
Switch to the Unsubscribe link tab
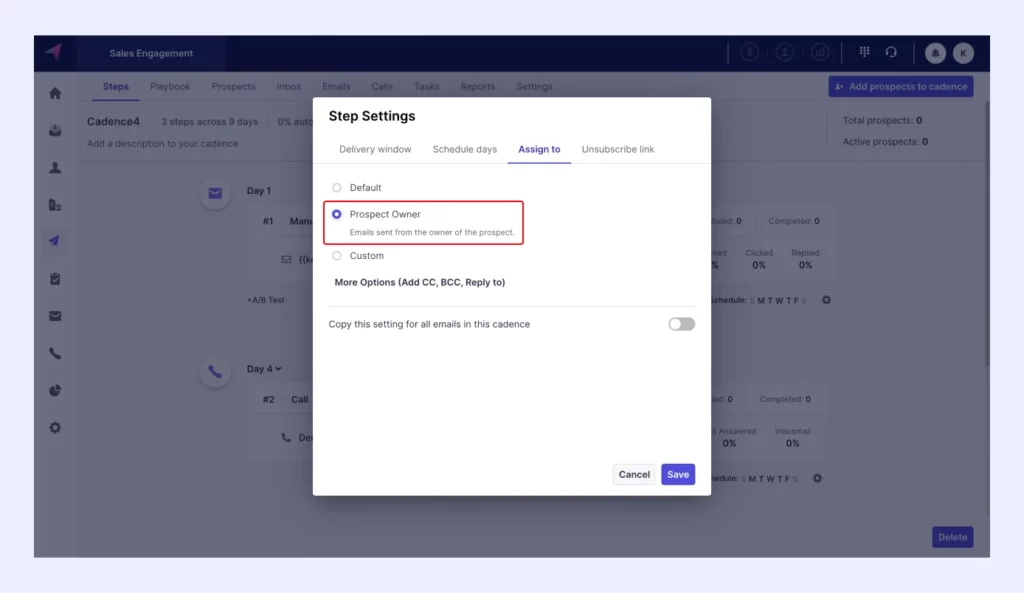618,150
